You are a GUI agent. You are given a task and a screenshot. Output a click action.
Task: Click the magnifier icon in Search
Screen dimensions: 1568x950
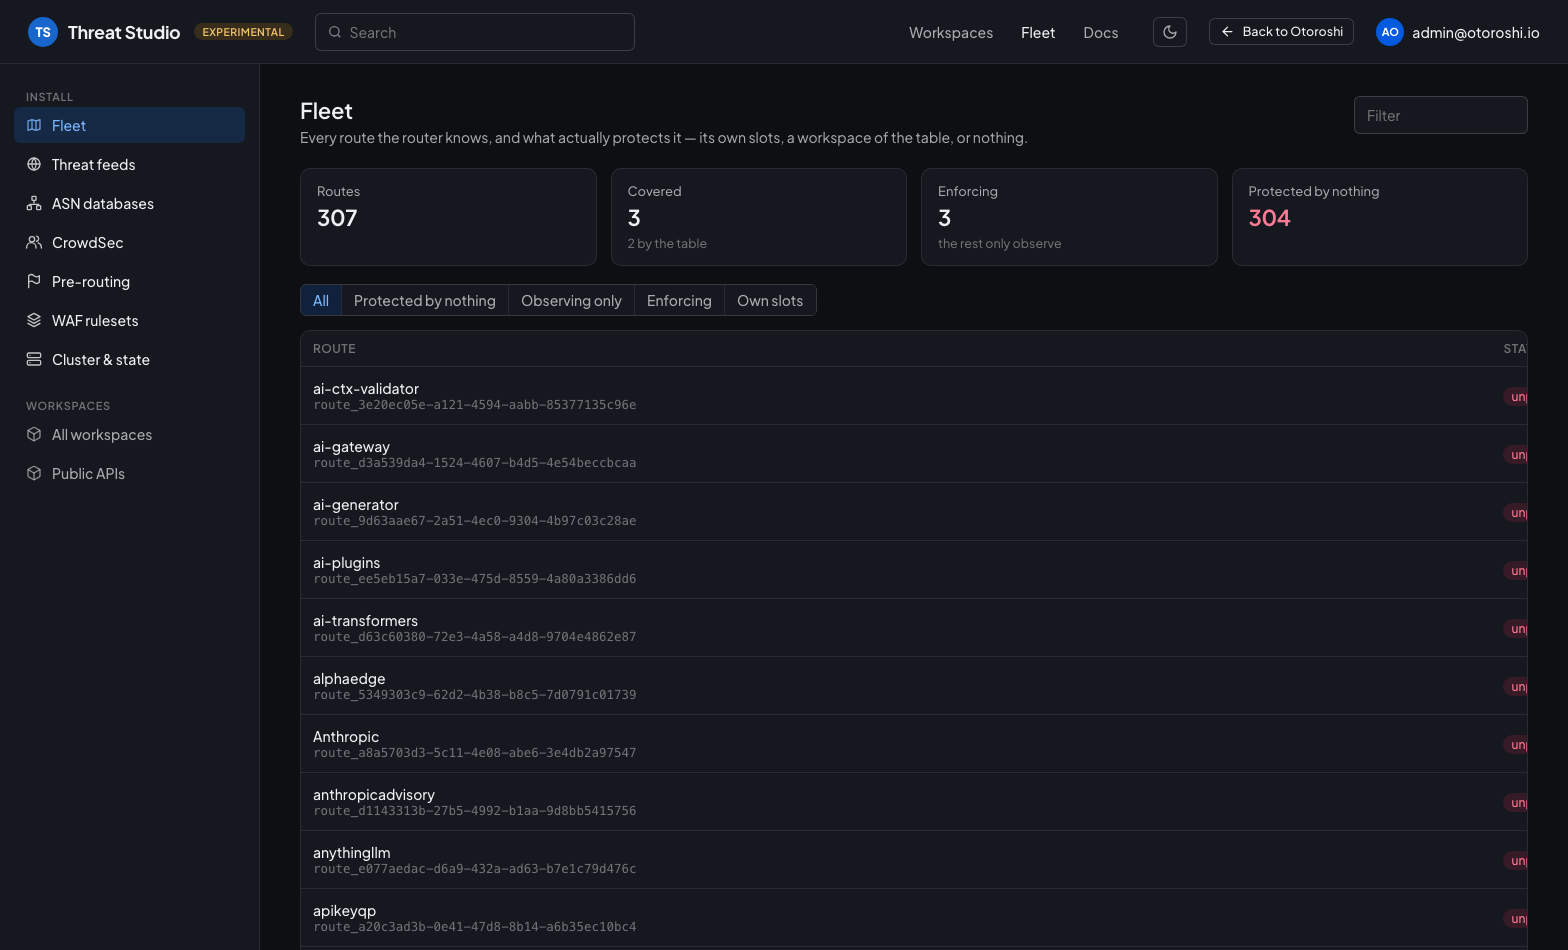[x=335, y=32]
